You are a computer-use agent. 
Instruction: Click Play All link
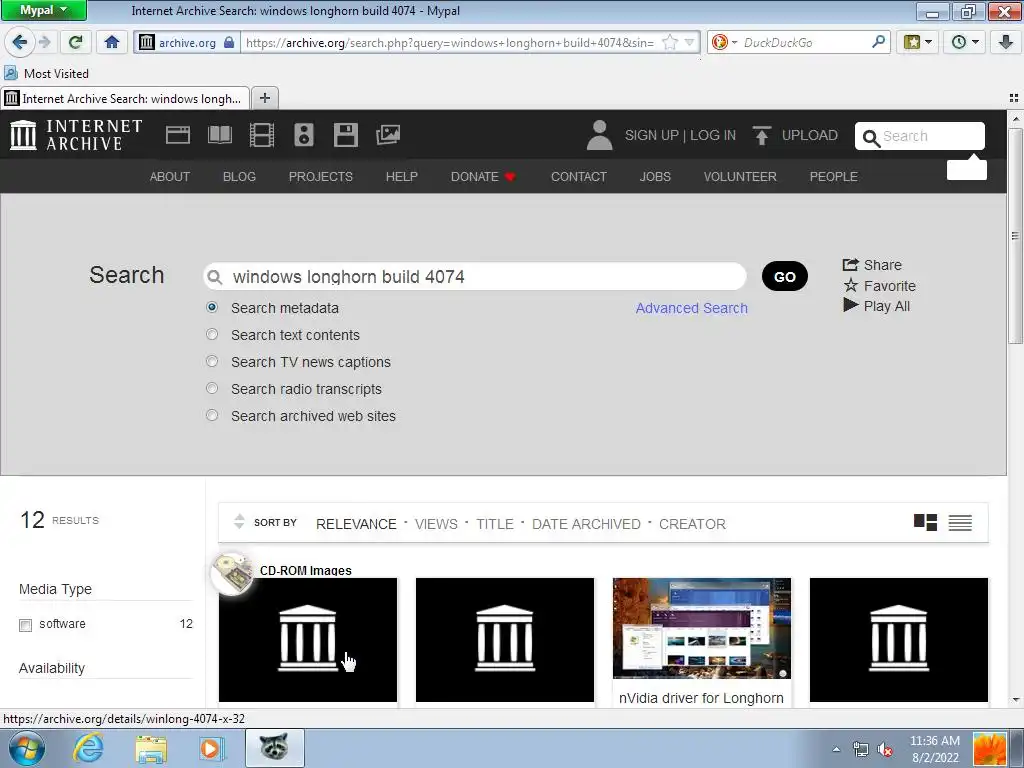877,306
